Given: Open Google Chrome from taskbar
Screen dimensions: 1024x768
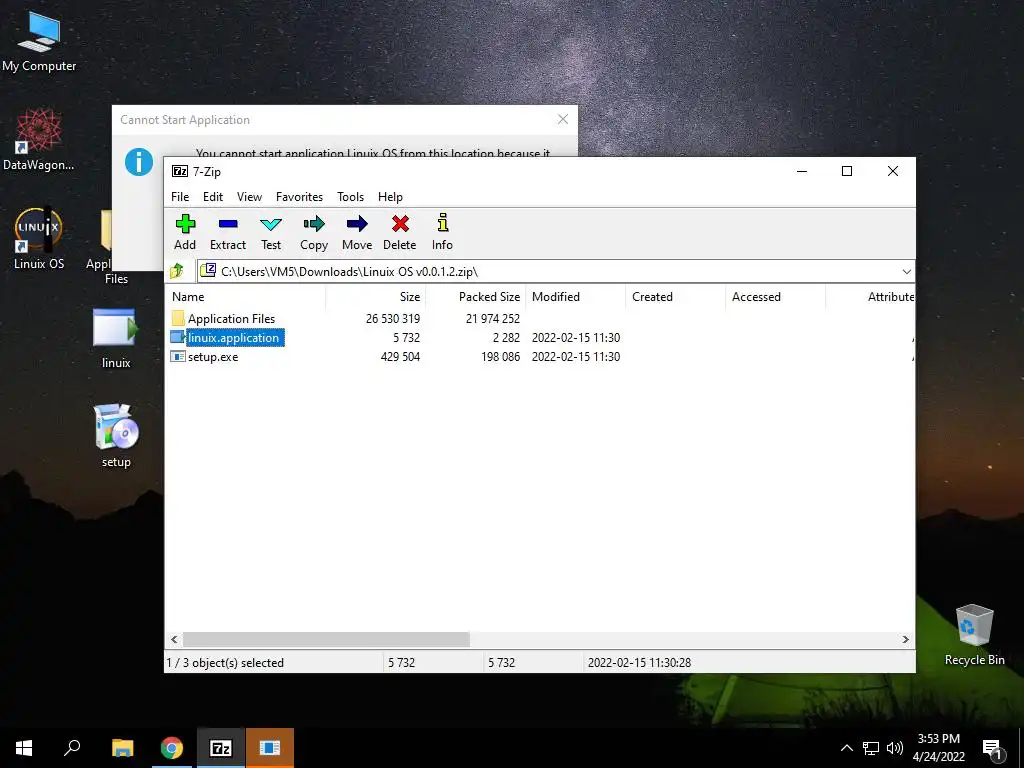Looking at the screenshot, I should pyautogui.click(x=172, y=748).
